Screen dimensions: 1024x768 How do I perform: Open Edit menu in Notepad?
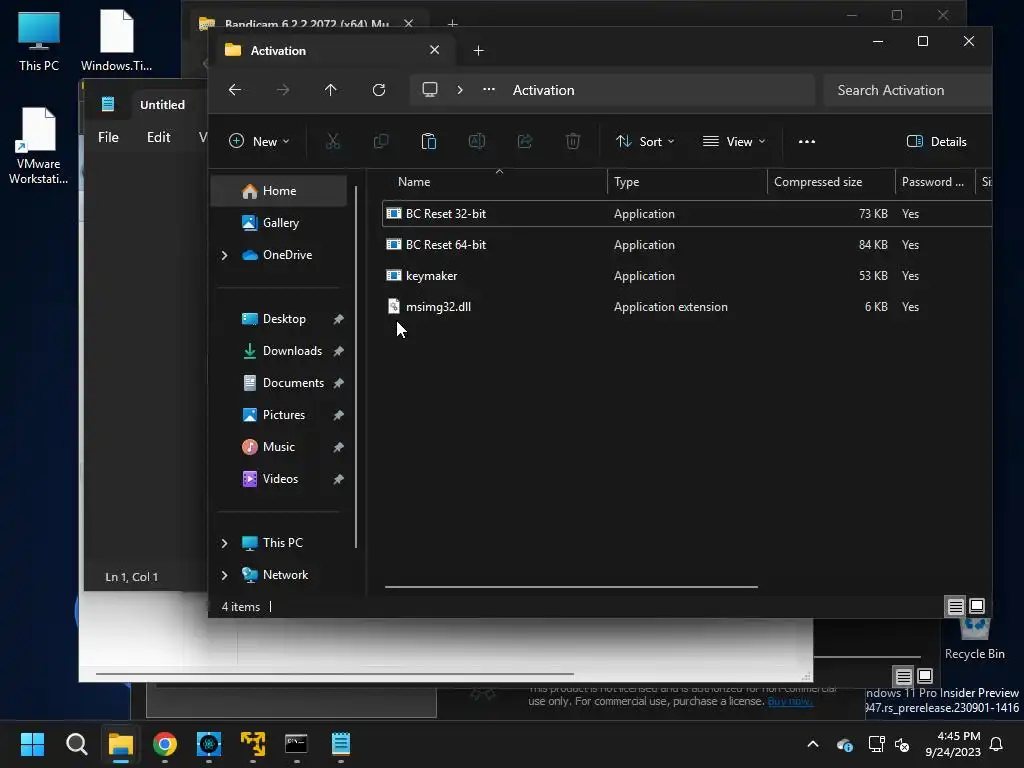[159, 137]
